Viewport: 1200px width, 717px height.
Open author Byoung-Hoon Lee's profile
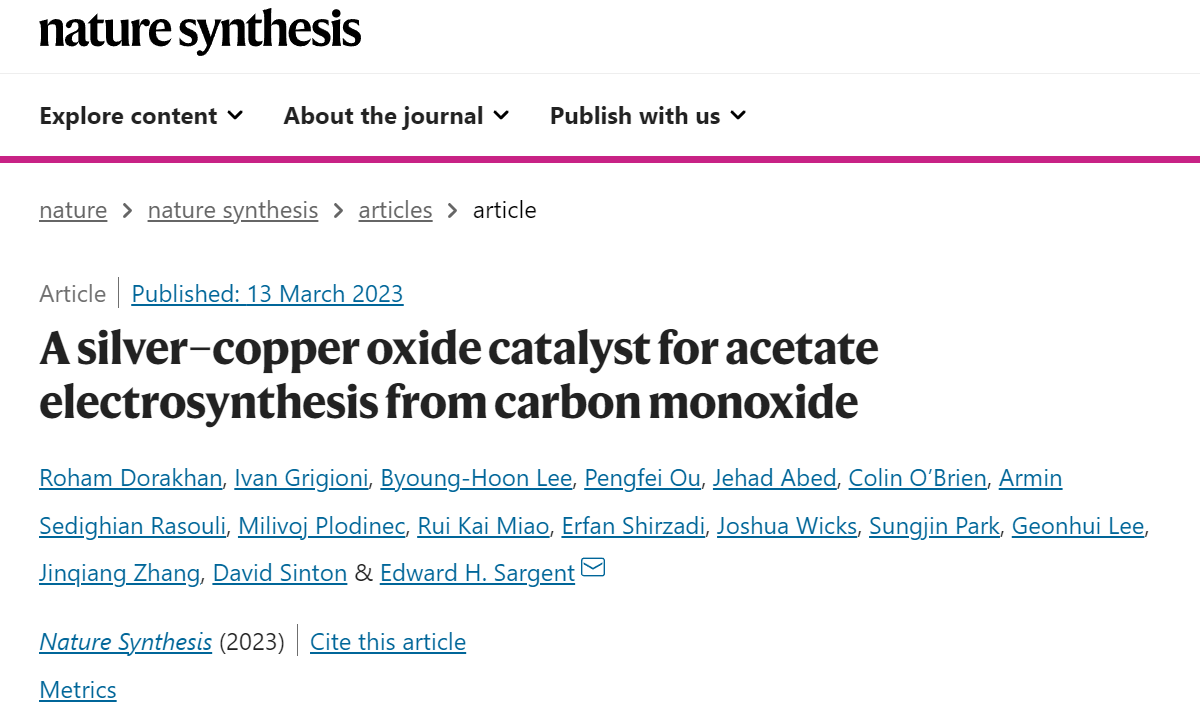pyautogui.click(x=476, y=478)
